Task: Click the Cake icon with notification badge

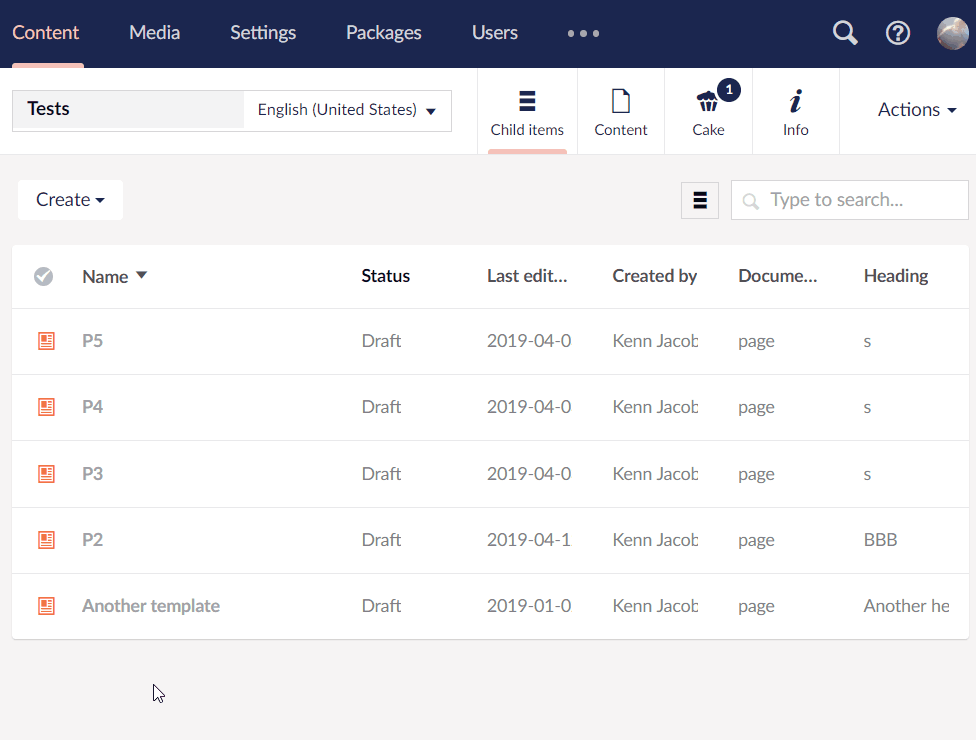Action: point(708,100)
